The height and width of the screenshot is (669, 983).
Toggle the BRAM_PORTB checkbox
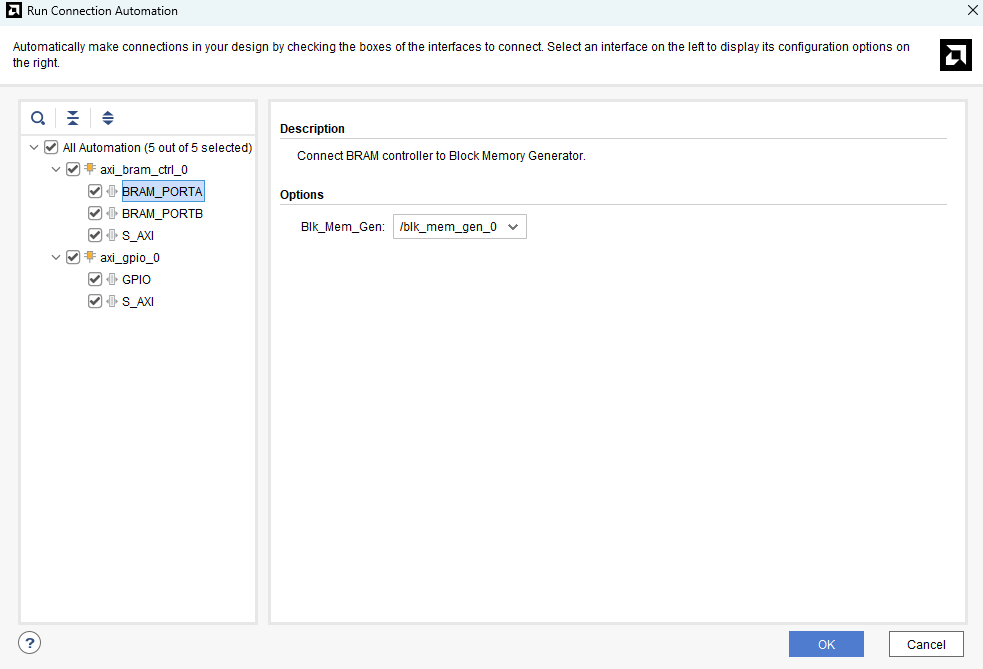pos(95,214)
